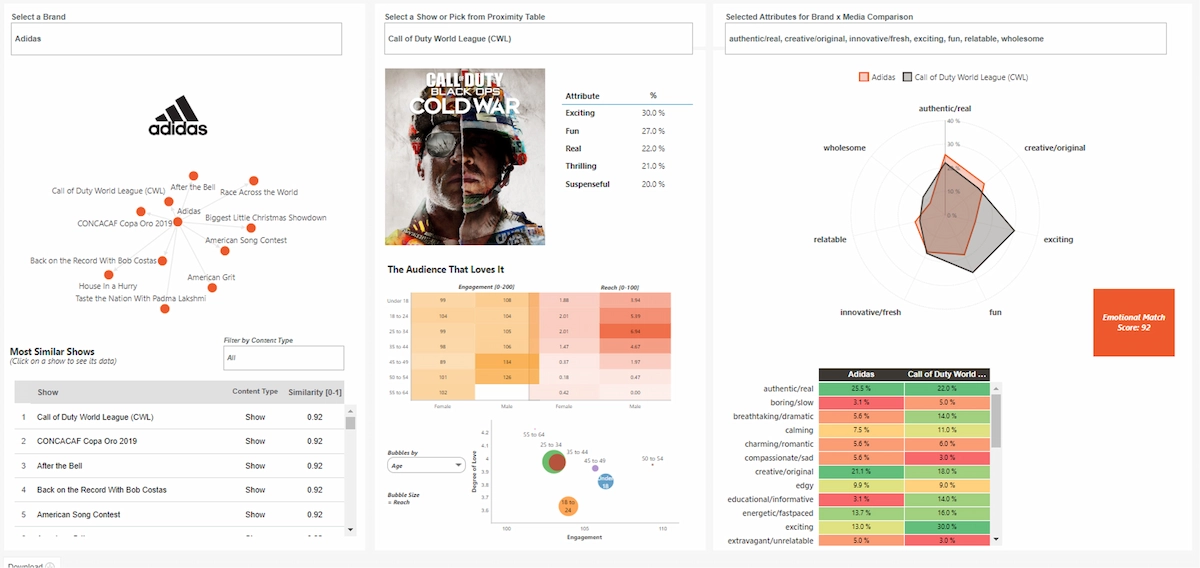The image size is (1200, 568).
Task: Click the Adidas logo image
Action: [x=178, y=116]
